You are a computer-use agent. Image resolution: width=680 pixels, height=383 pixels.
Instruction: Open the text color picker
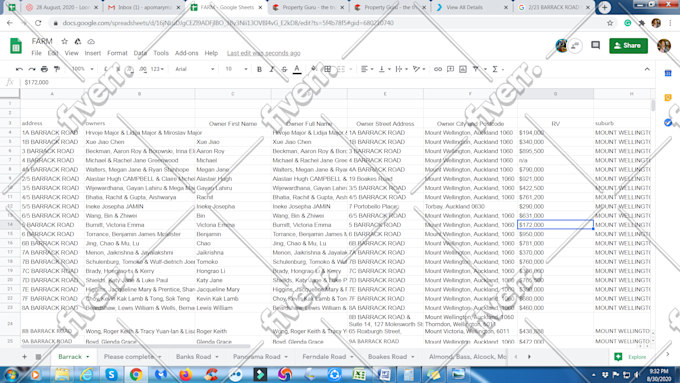[x=297, y=69]
